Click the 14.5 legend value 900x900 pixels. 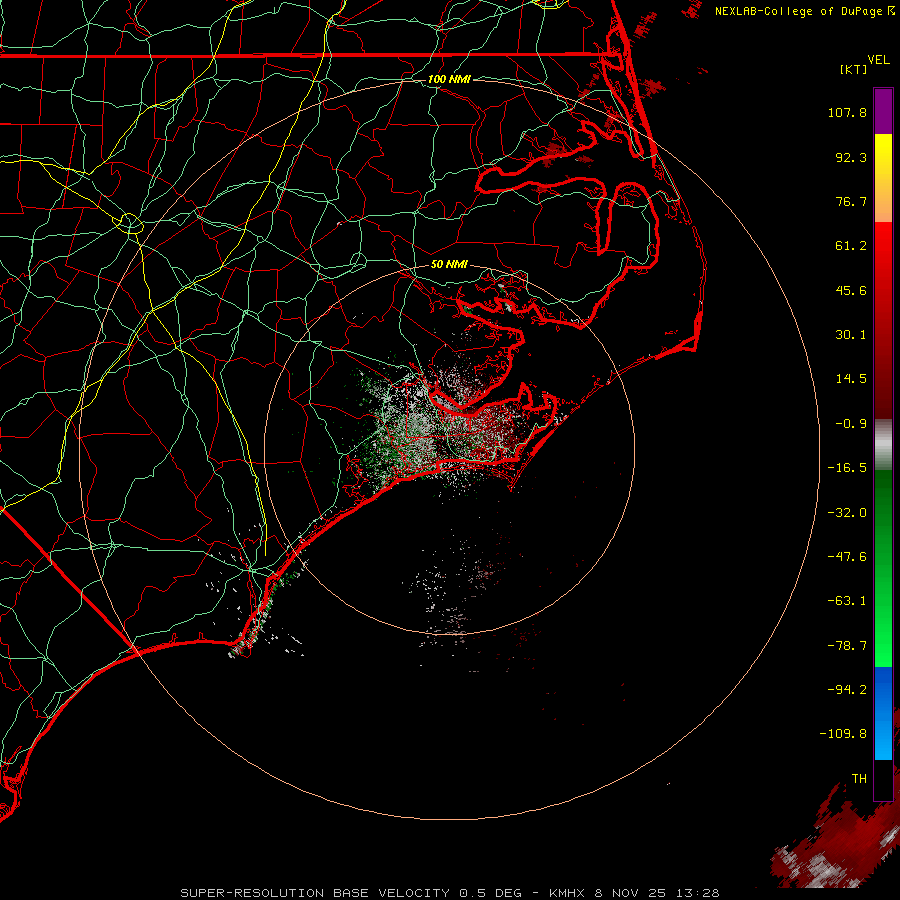pos(851,379)
